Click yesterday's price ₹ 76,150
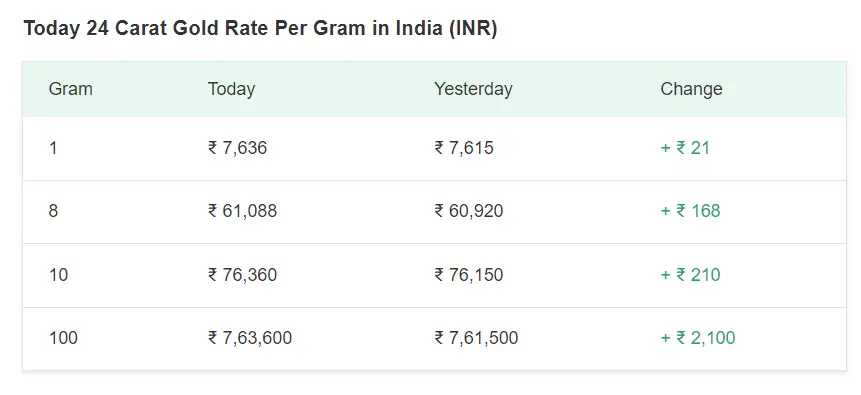 pyautogui.click(x=468, y=275)
